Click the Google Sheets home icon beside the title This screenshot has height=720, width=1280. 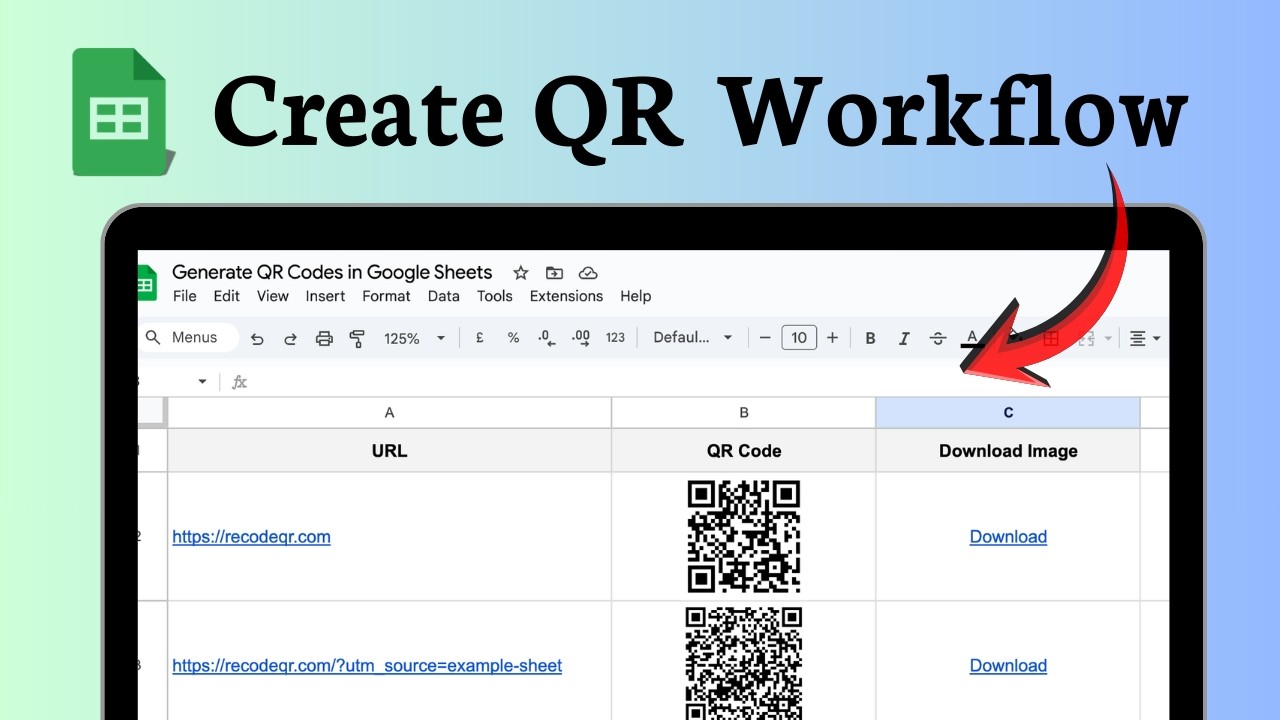pos(146,283)
